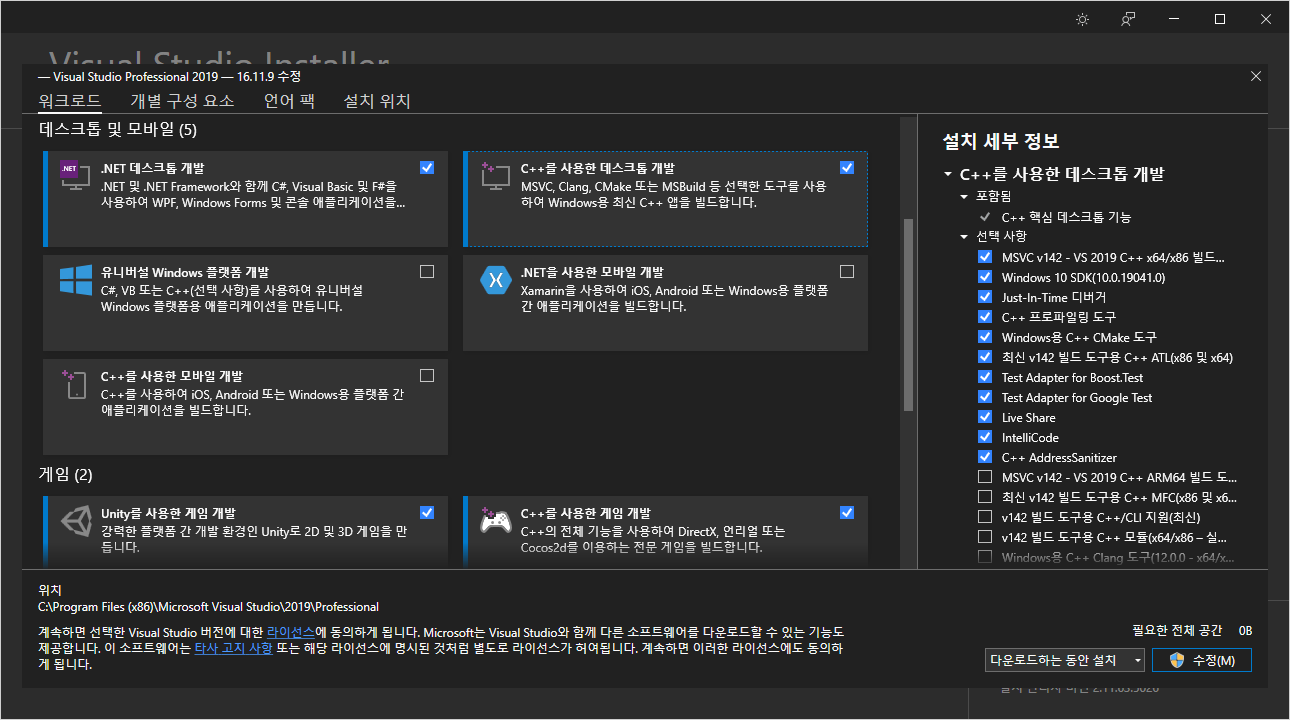This screenshot has width=1290, height=720.
Task: Uncheck the C++를 사용한 게임 개발 checkbox
Action: 847,512
